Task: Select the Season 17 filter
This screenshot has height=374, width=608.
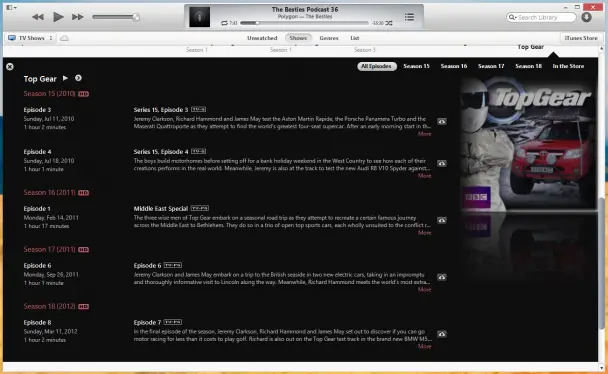Action: tap(491, 66)
